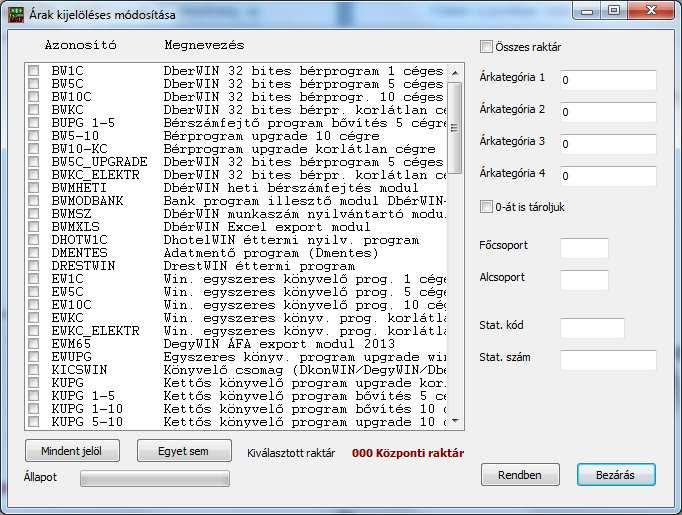Focus the Árkategória 1 field
The image size is (682, 515).
608,80
